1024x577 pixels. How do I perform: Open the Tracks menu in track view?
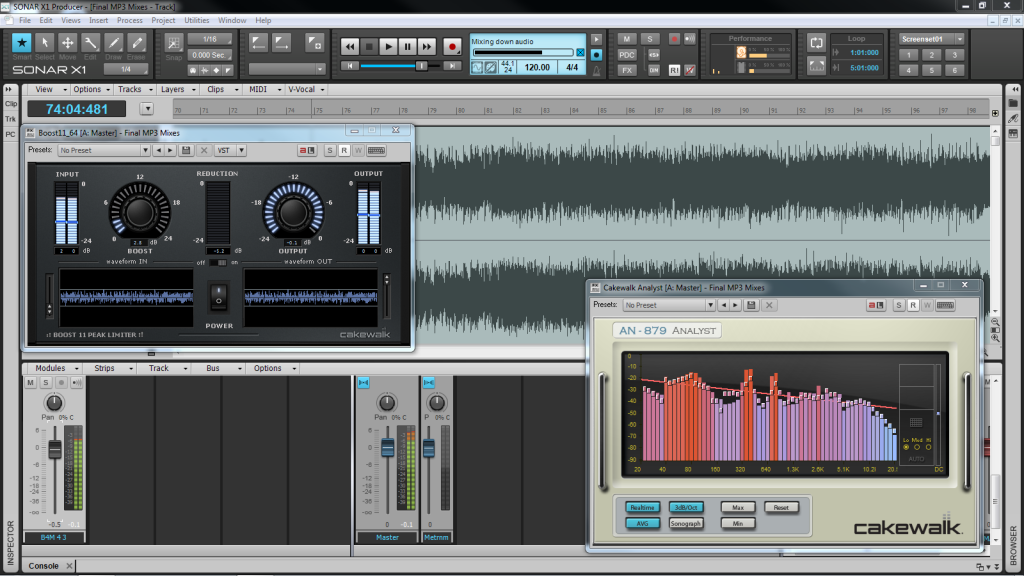coord(130,89)
